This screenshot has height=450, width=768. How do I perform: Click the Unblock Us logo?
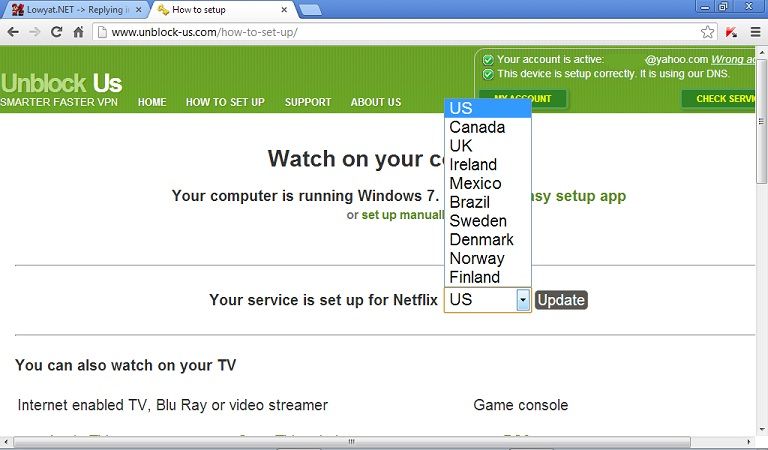coord(62,82)
